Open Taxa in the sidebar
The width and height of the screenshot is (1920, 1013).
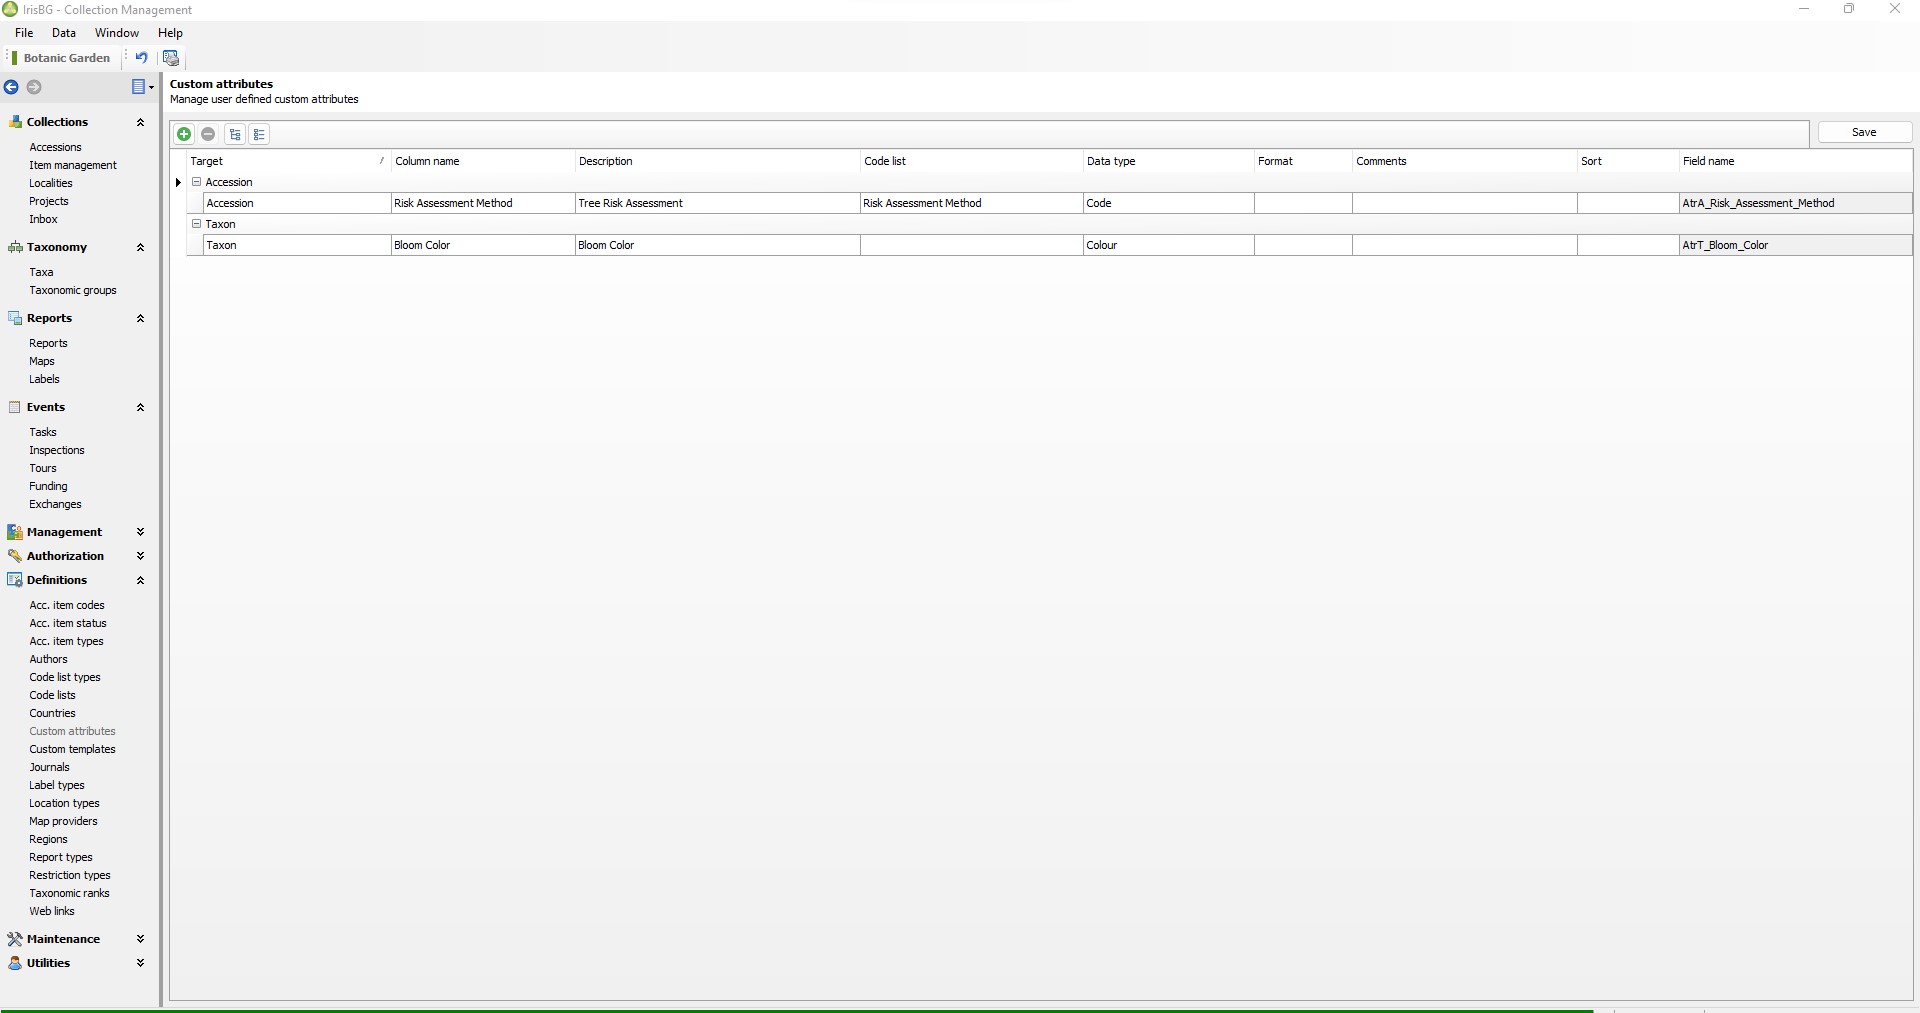coord(41,272)
